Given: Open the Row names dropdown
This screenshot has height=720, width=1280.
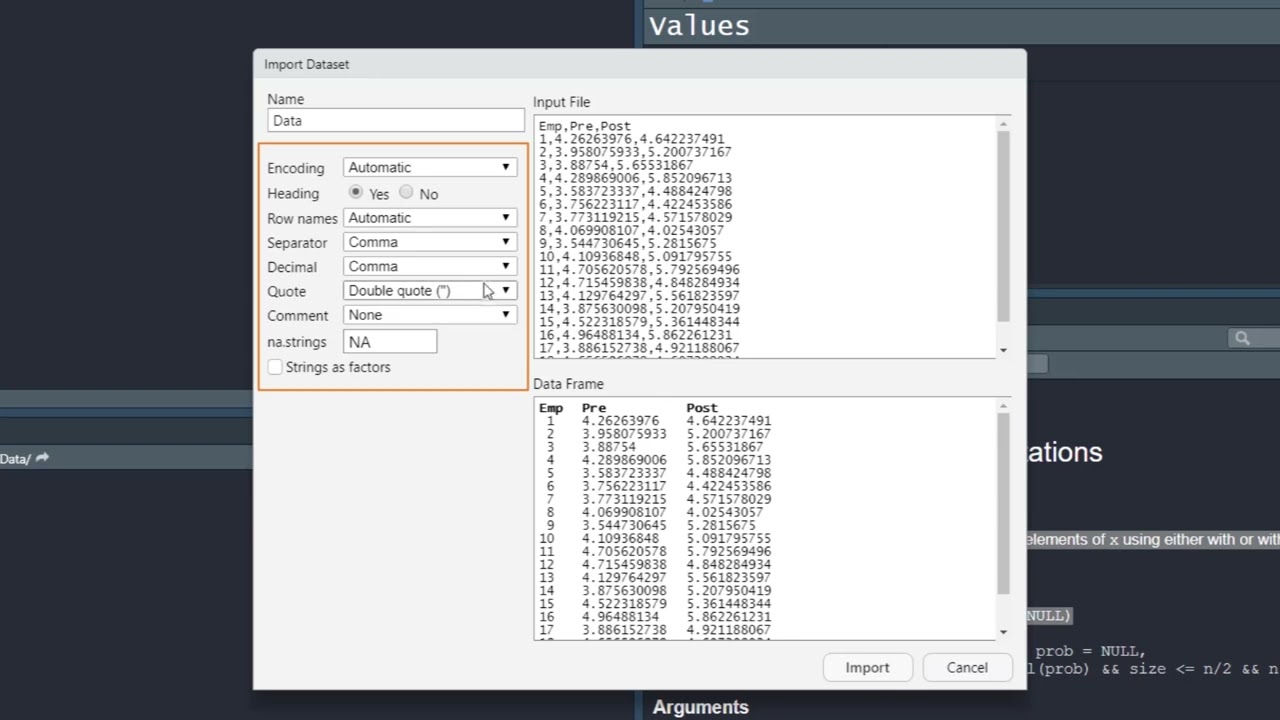Looking at the screenshot, I should click(430, 217).
